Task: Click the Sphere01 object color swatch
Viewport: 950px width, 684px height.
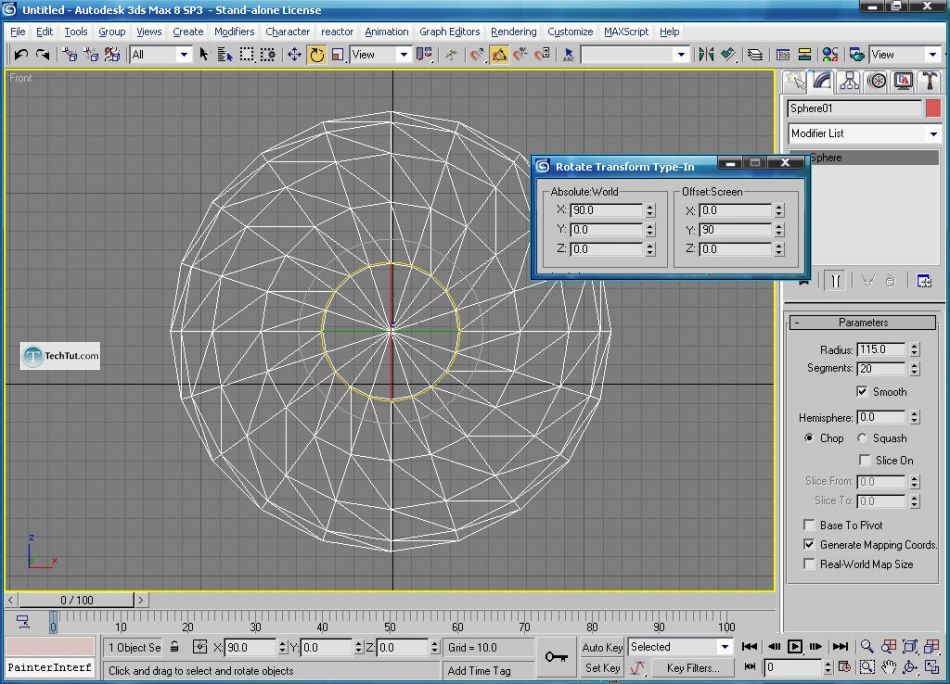Action: coord(933,108)
